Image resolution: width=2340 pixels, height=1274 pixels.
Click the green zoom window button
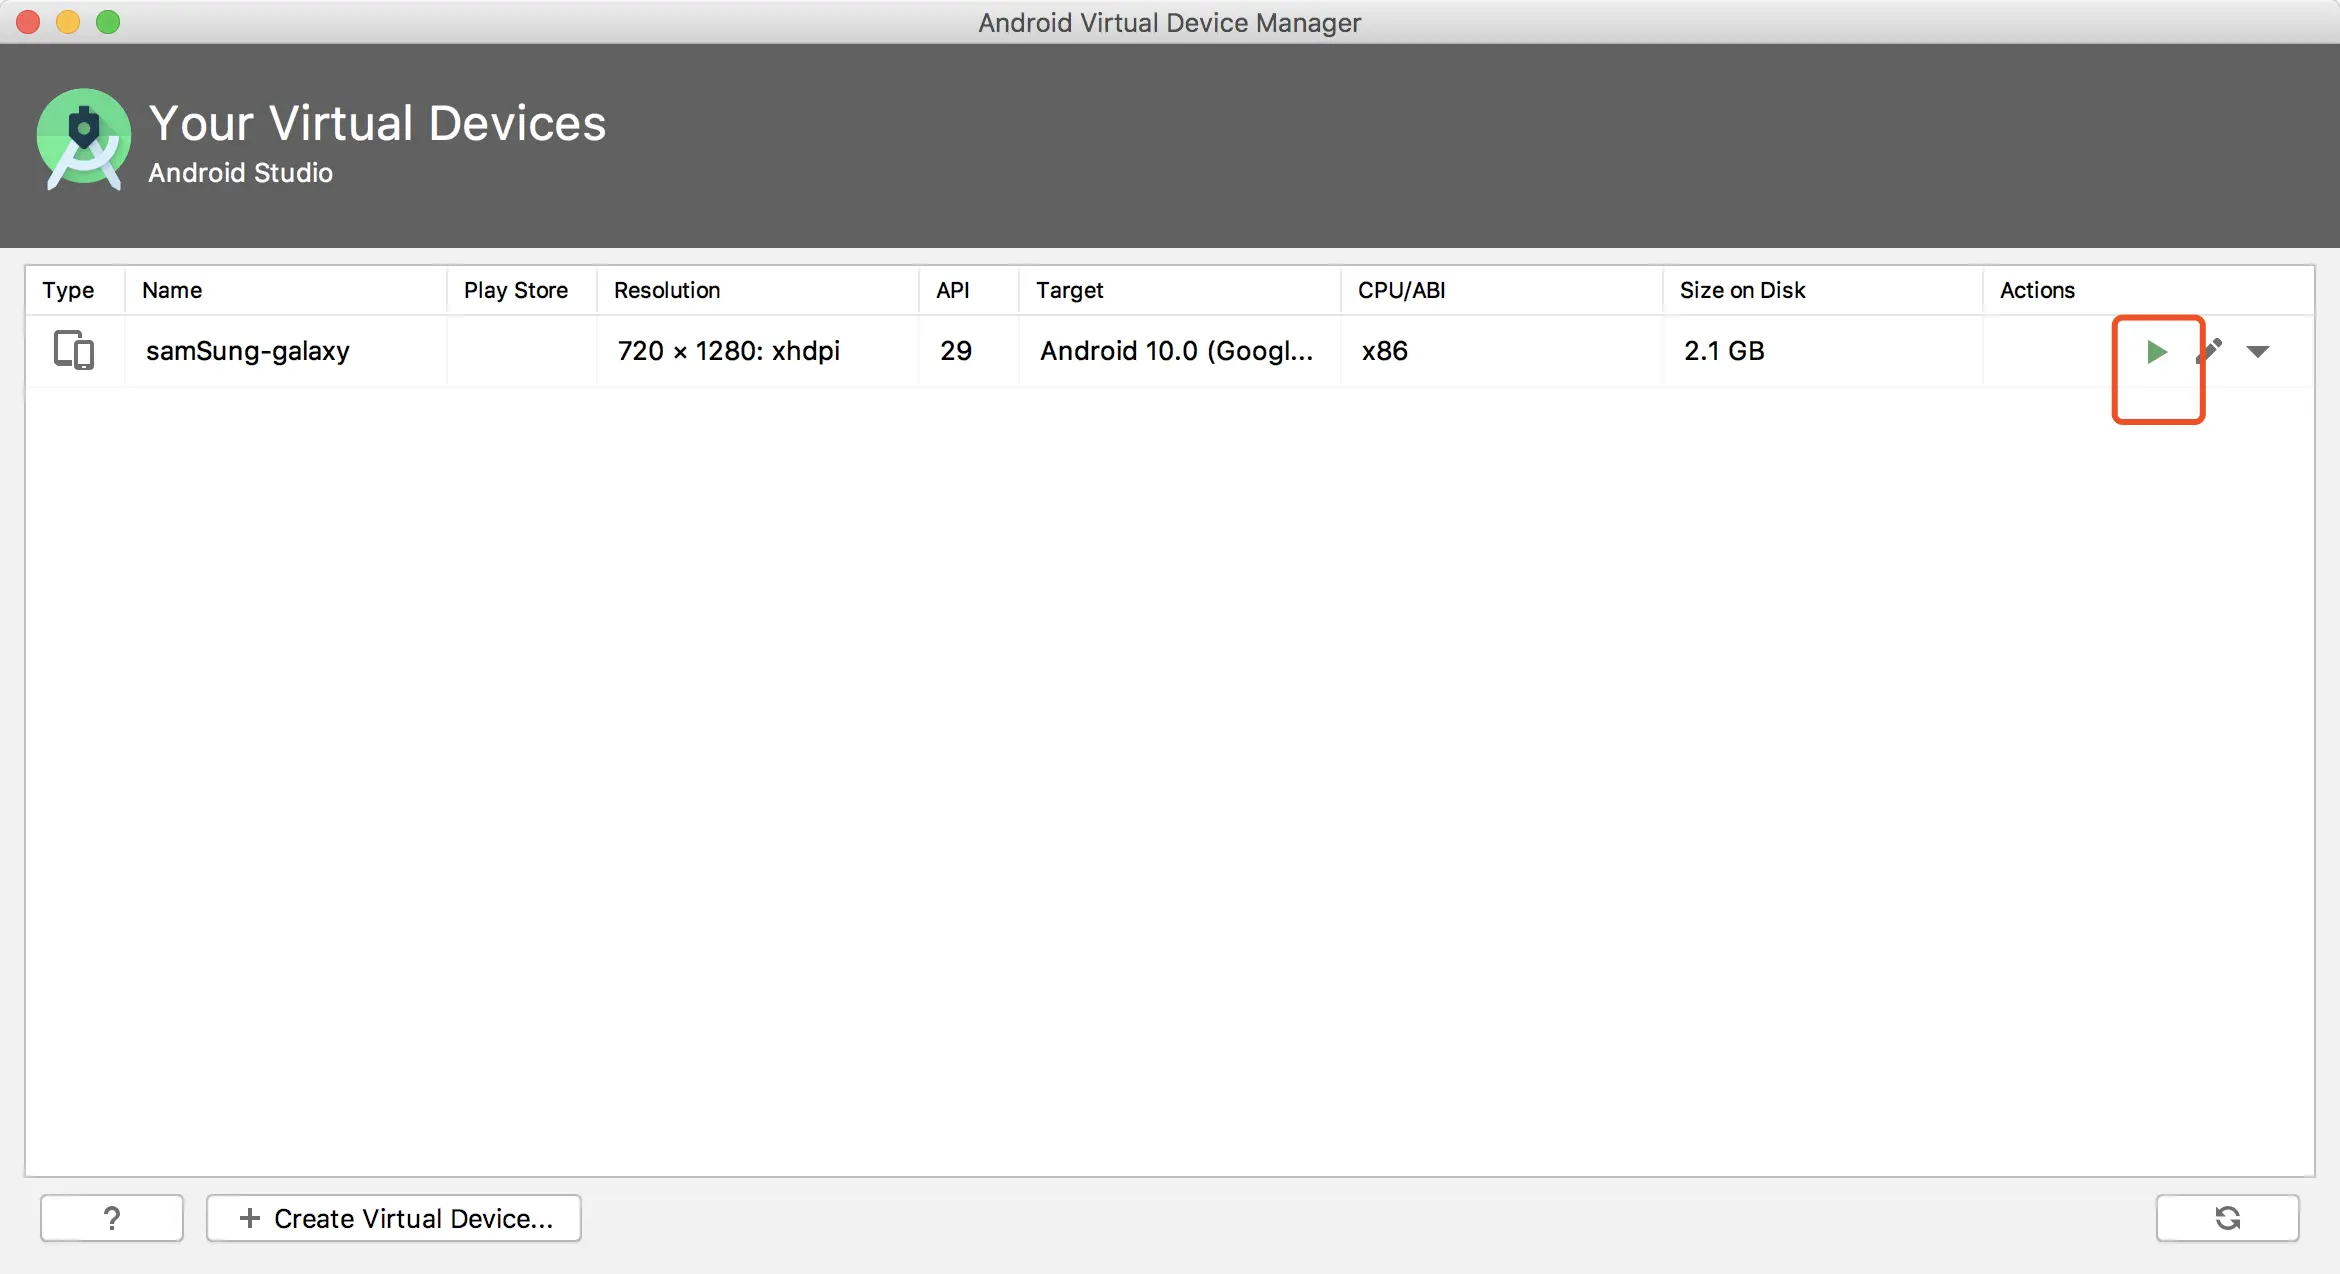(108, 22)
